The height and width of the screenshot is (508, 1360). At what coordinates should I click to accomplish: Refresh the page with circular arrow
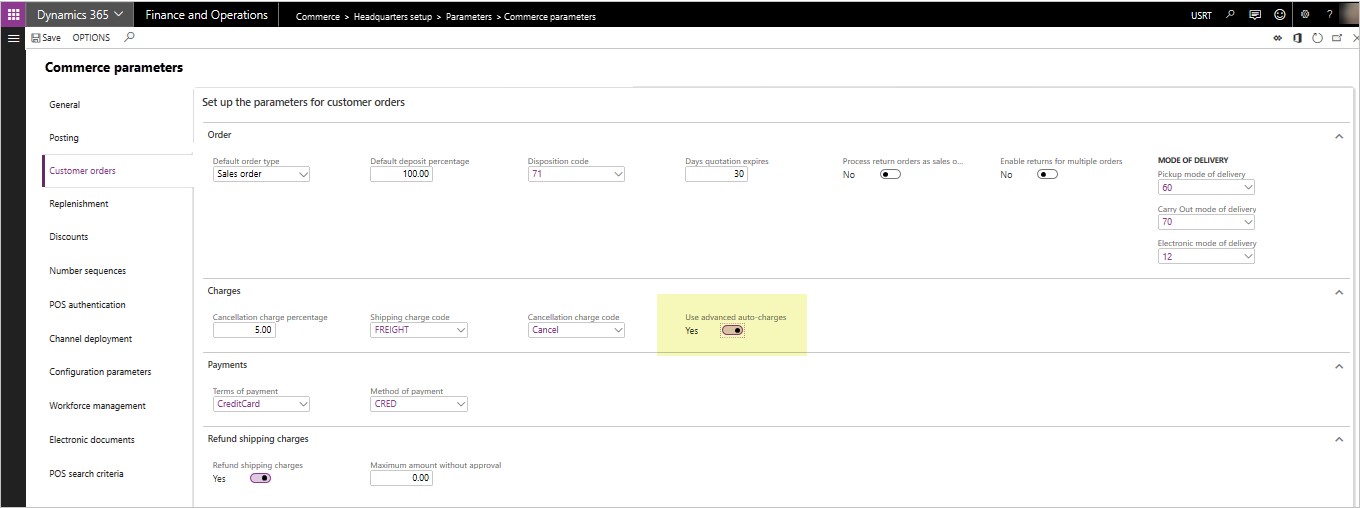click(1317, 38)
